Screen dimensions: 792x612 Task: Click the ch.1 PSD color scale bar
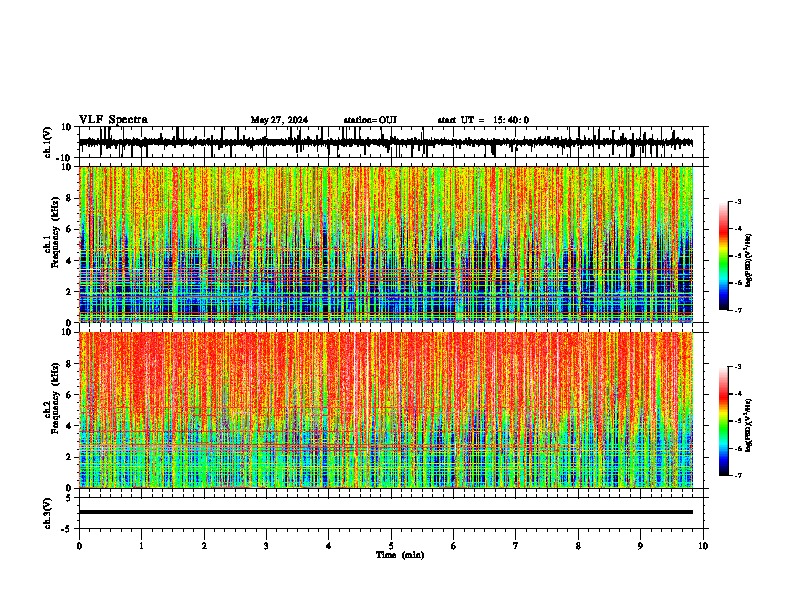(723, 256)
